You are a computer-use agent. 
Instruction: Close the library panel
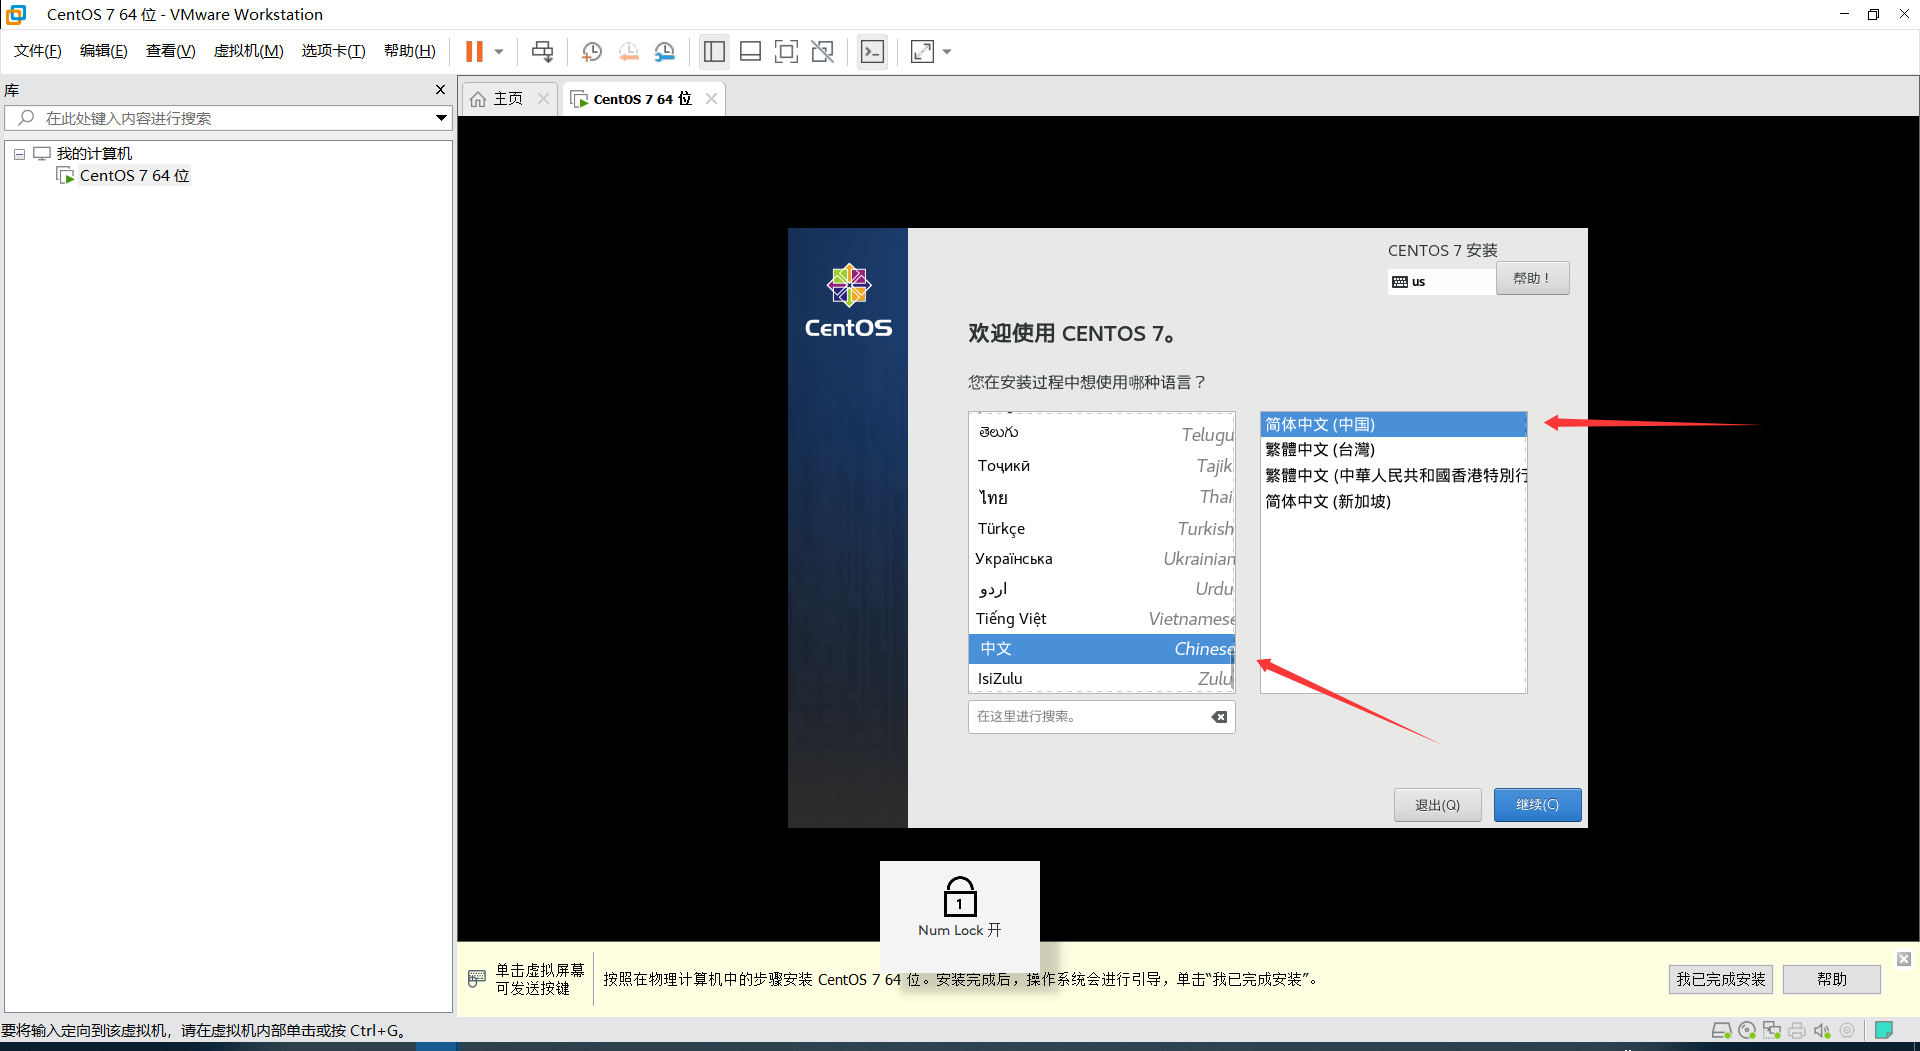click(x=440, y=89)
